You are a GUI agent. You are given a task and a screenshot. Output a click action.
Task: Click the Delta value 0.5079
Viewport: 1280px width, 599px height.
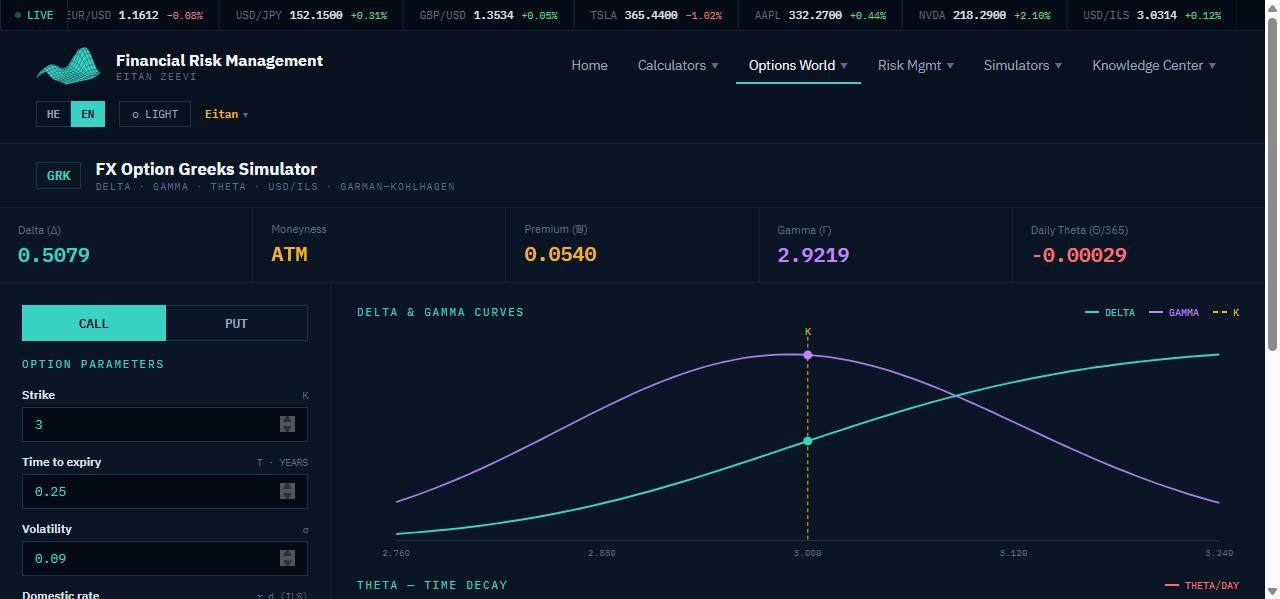click(54, 255)
